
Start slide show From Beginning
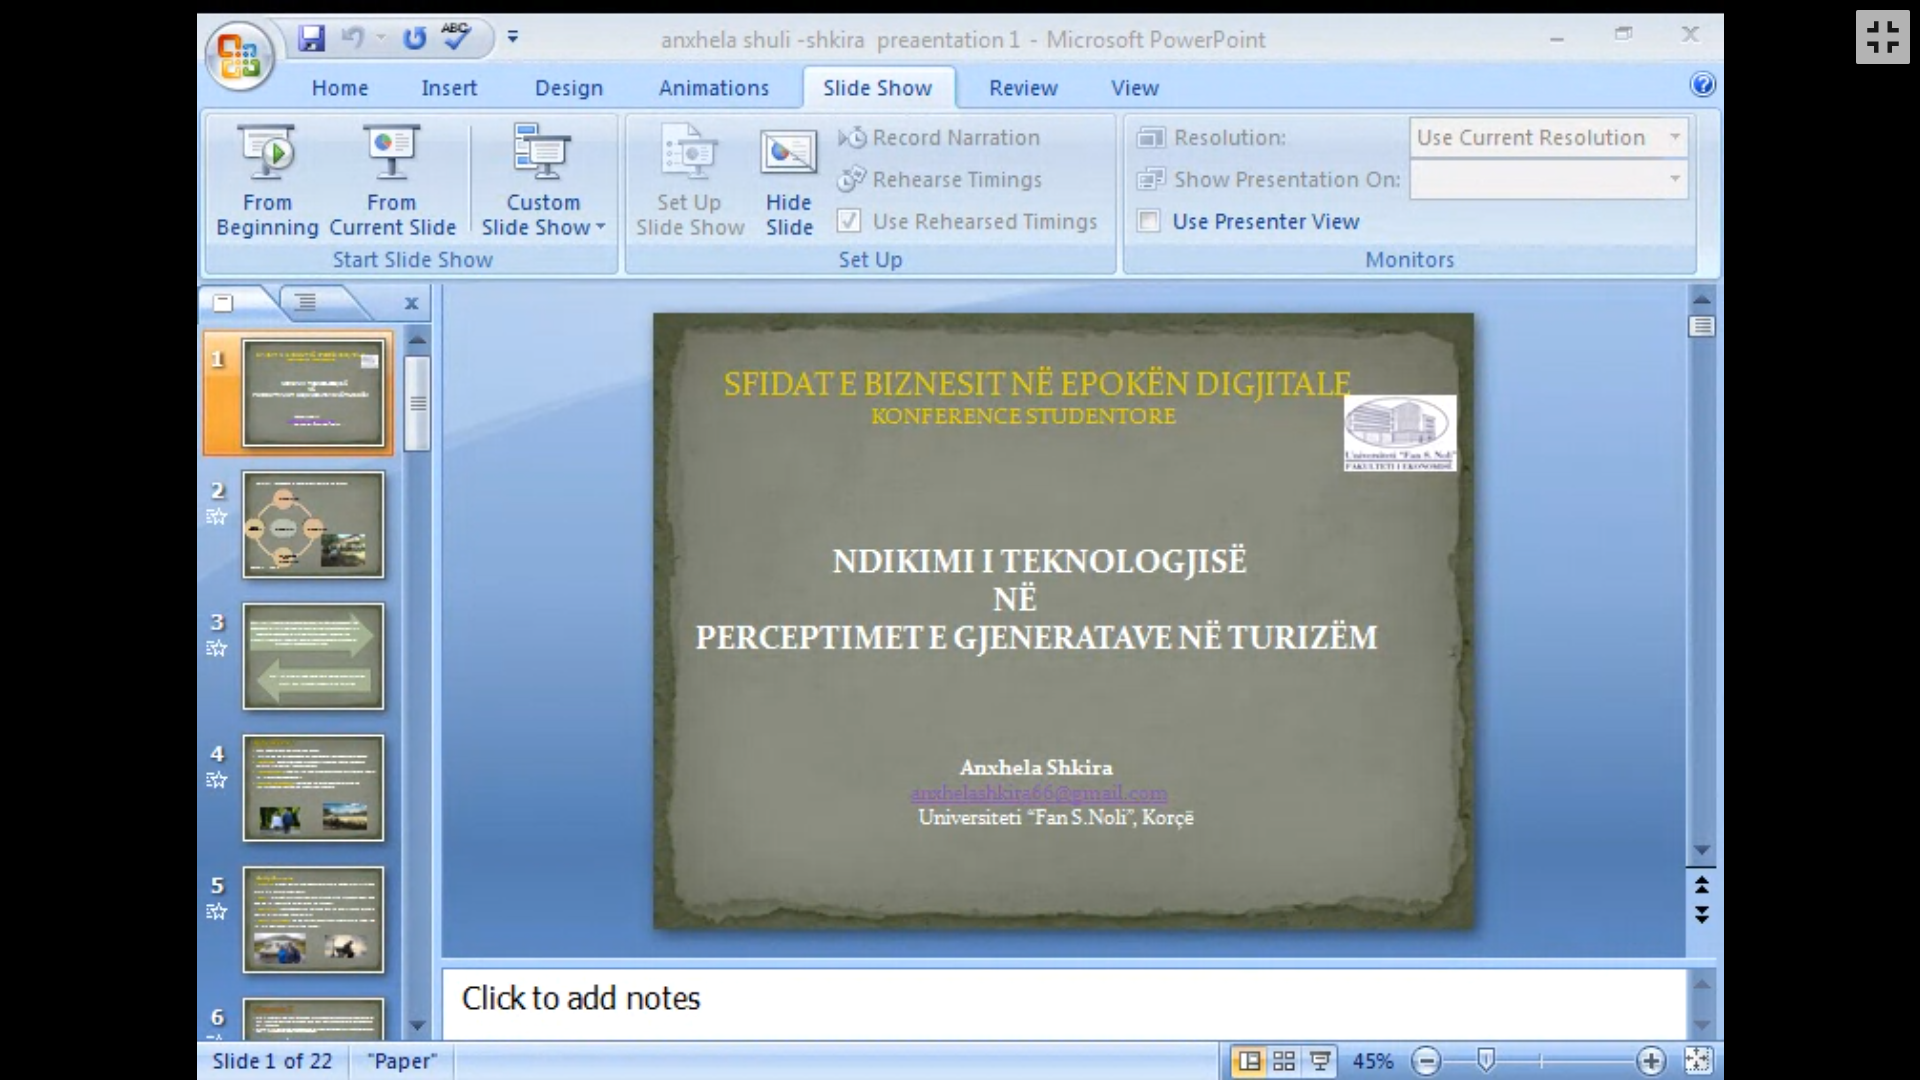tap(267, 180)
